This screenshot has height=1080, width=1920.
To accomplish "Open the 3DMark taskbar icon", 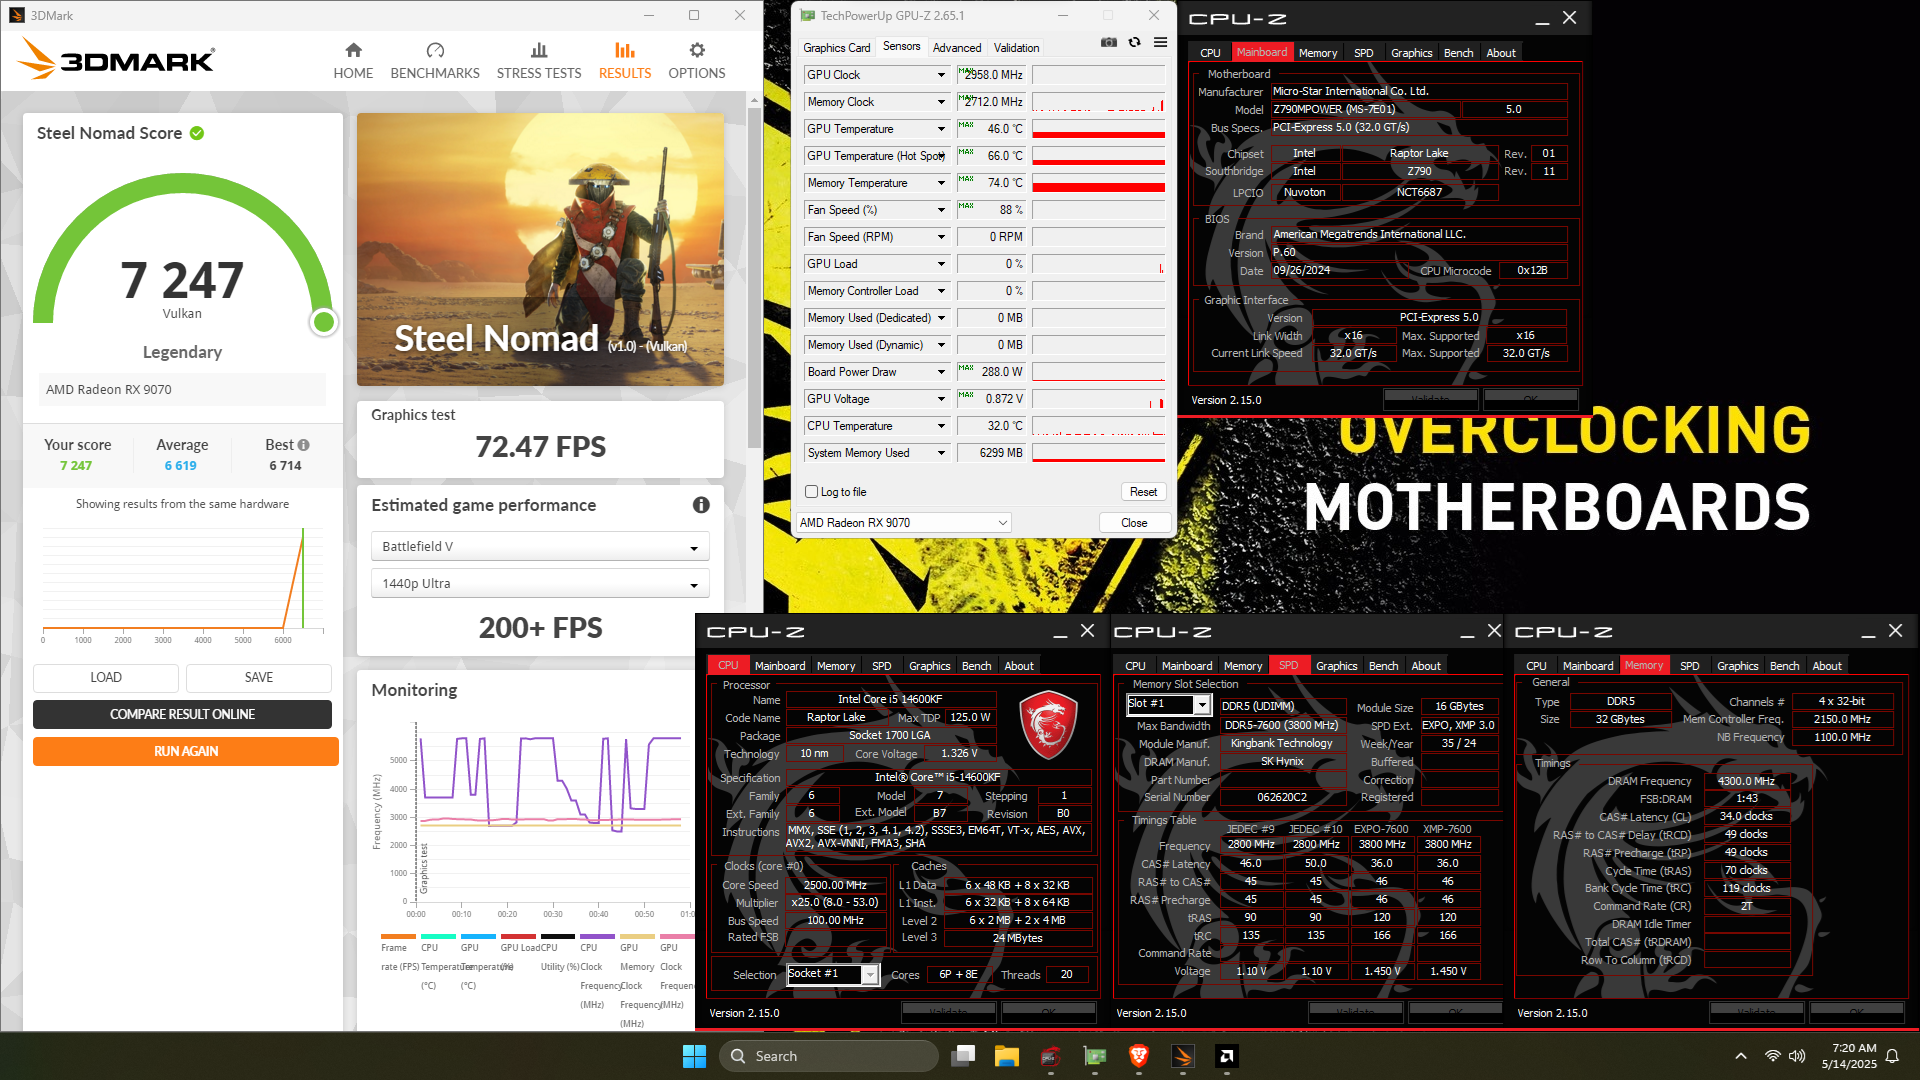I will click(1182, 1056).
